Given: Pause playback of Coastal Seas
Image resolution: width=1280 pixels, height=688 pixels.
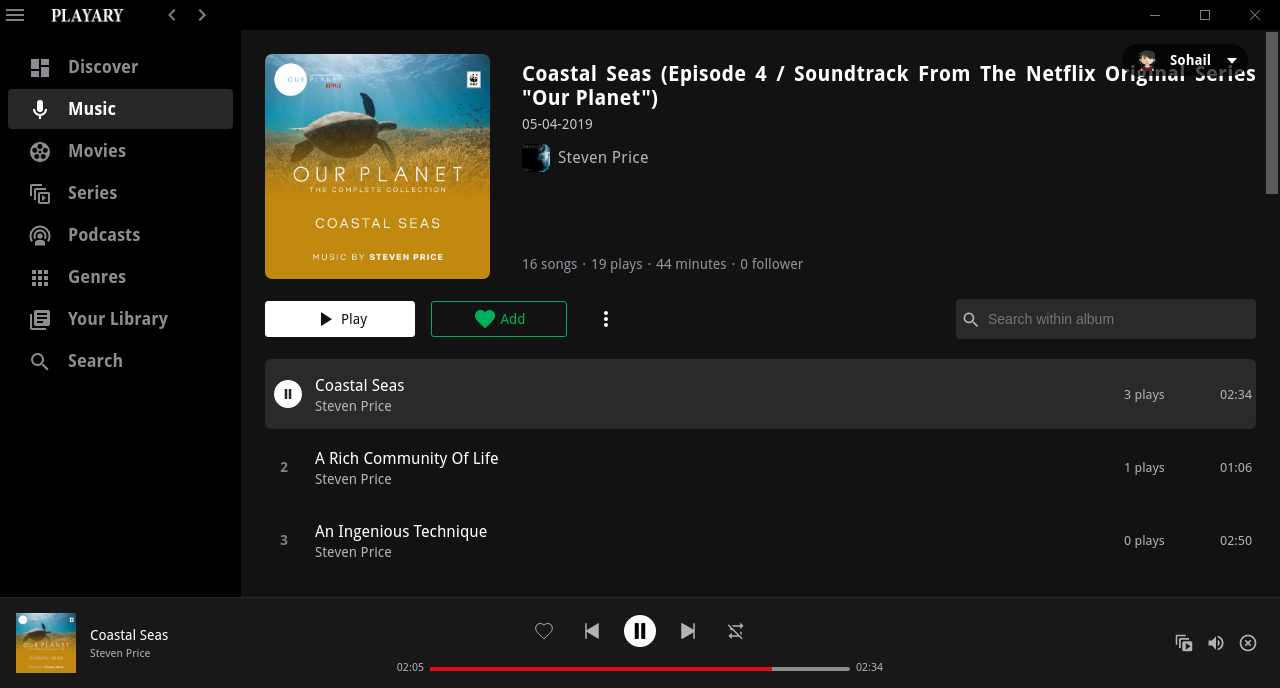Looking at the screenshot, I should tap(640, 631).
